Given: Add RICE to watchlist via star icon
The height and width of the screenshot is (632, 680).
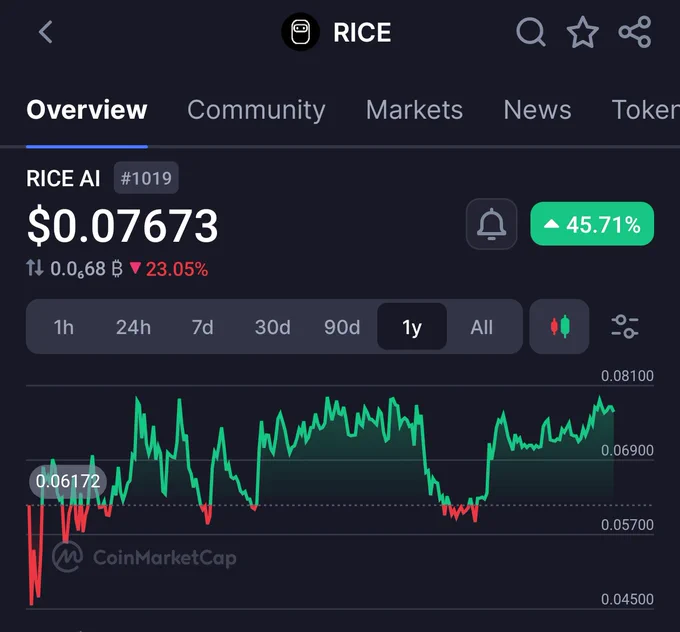Looking at the screenshot, I should (582, 32).
